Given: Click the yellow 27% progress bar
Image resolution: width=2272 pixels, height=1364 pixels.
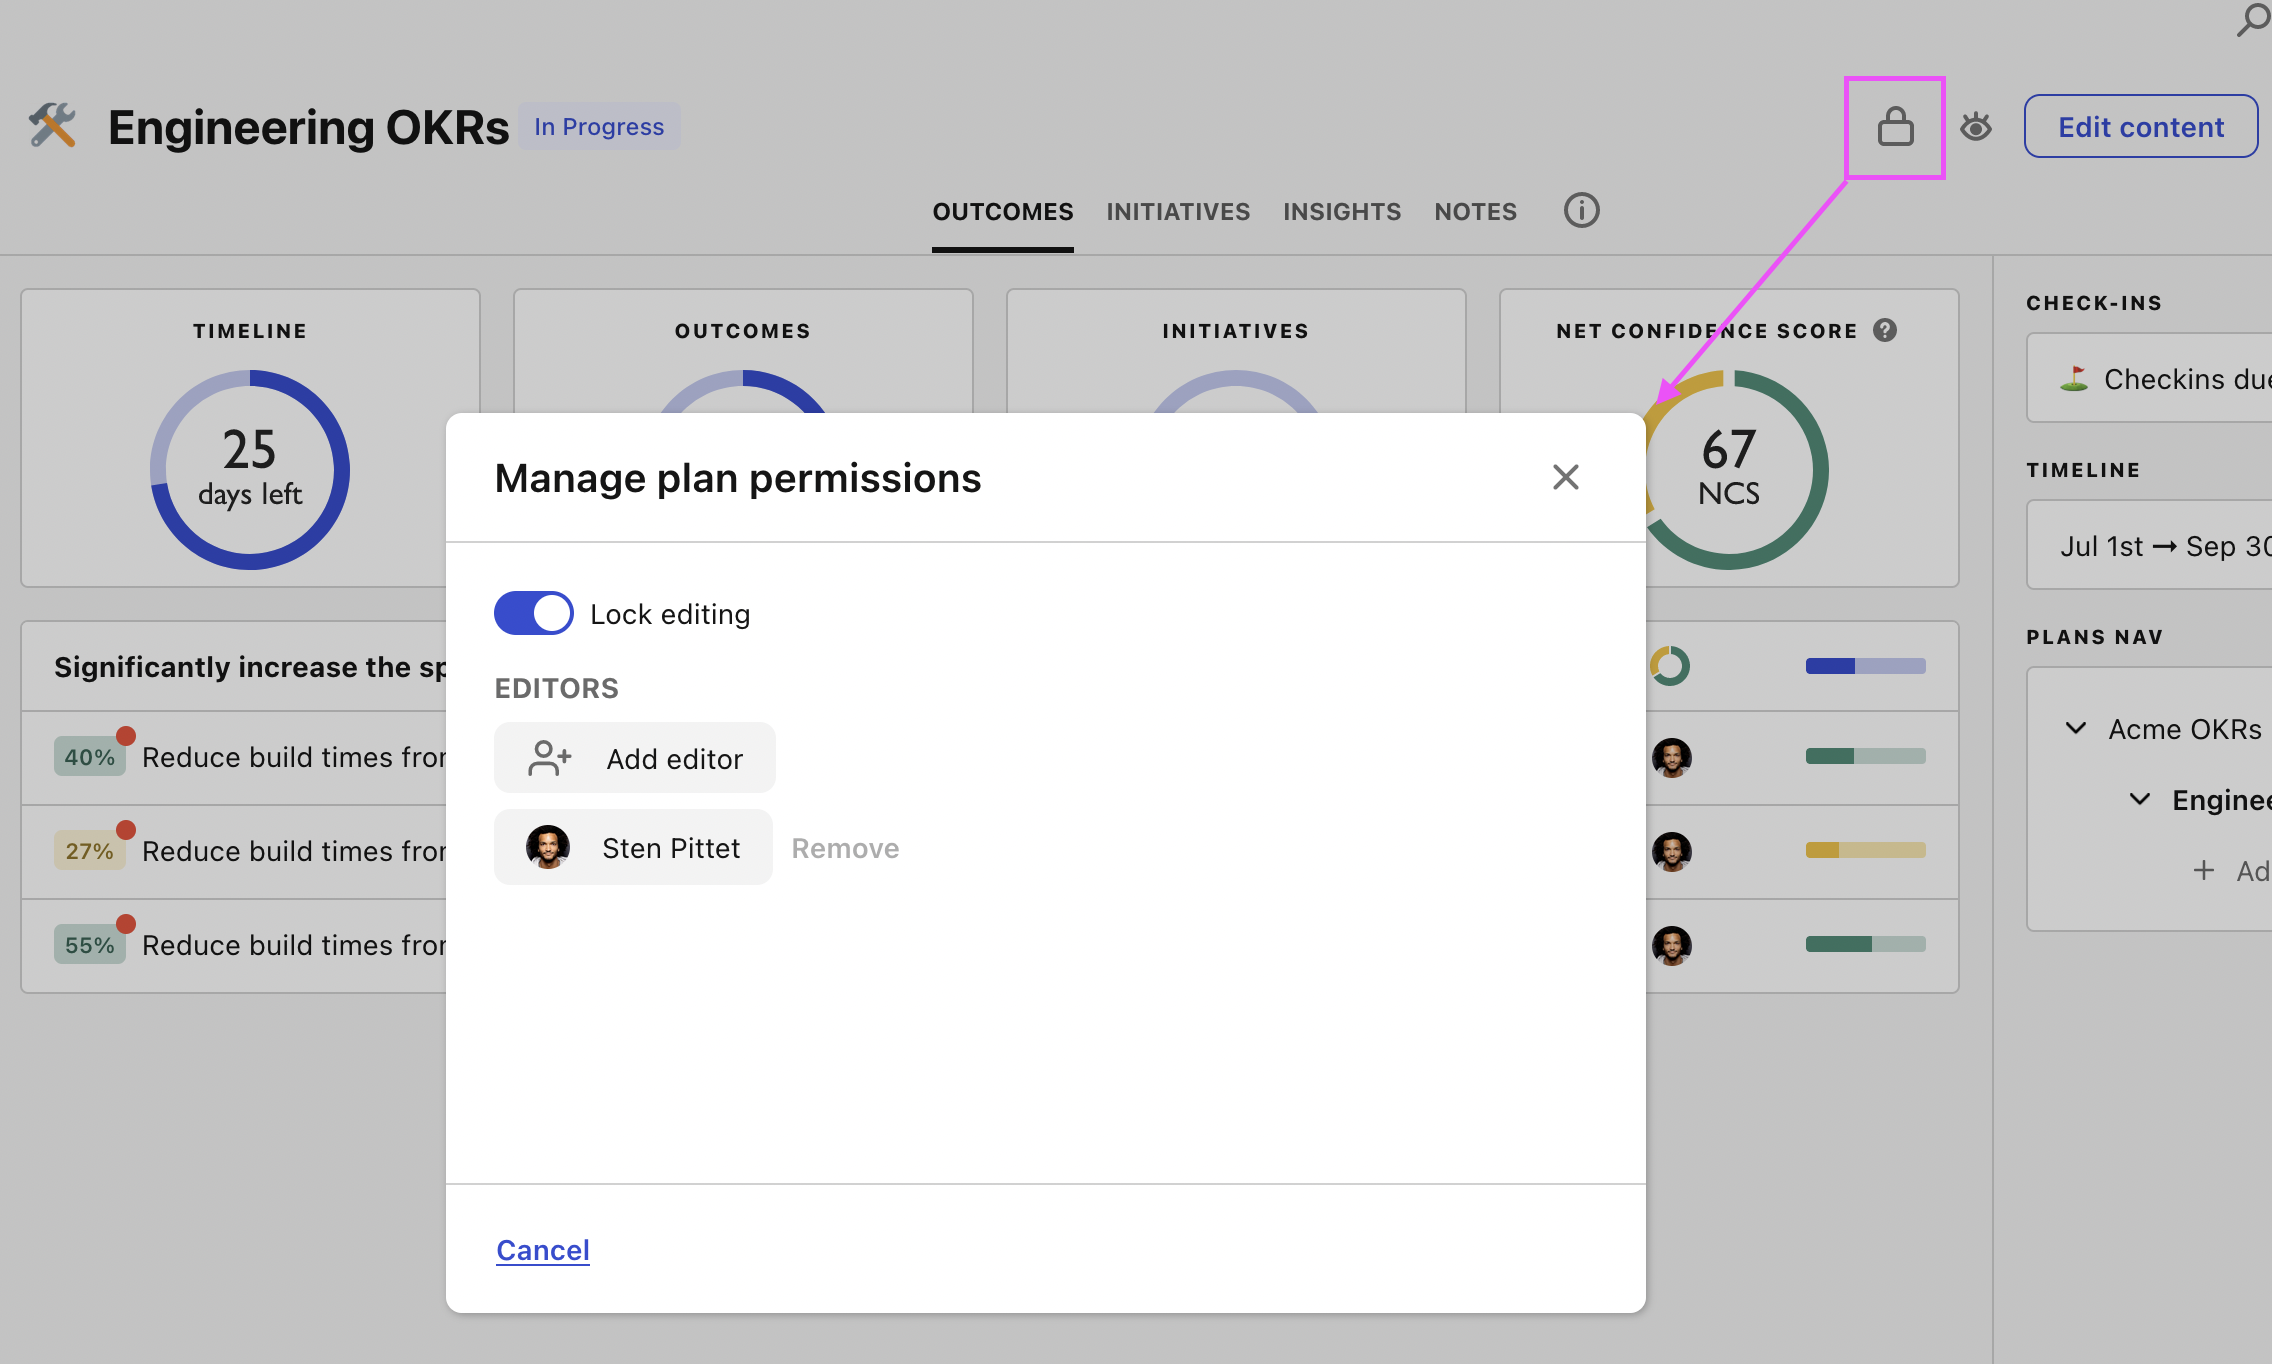Looking at the screenshot, I should coord(1865,850).
